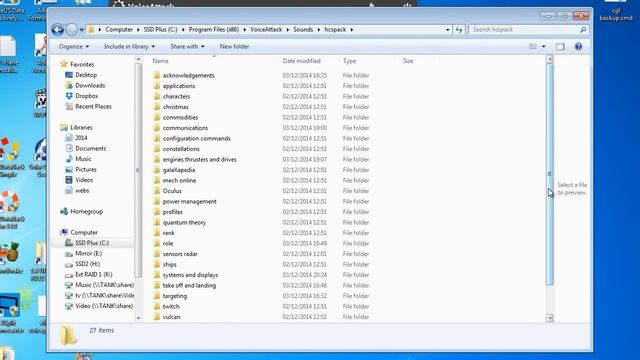Select Homegroup in the navigation pane
The width and height of the screenshot is (640, 360).
86,211
